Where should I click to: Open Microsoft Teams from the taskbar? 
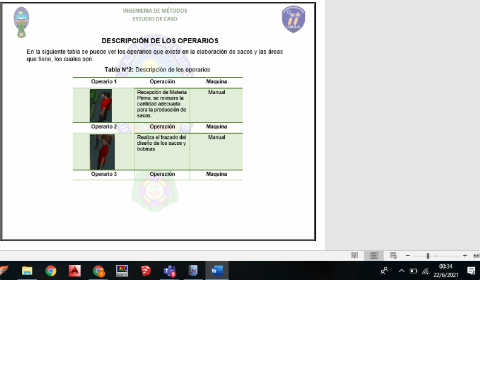(x=169, y=271)
